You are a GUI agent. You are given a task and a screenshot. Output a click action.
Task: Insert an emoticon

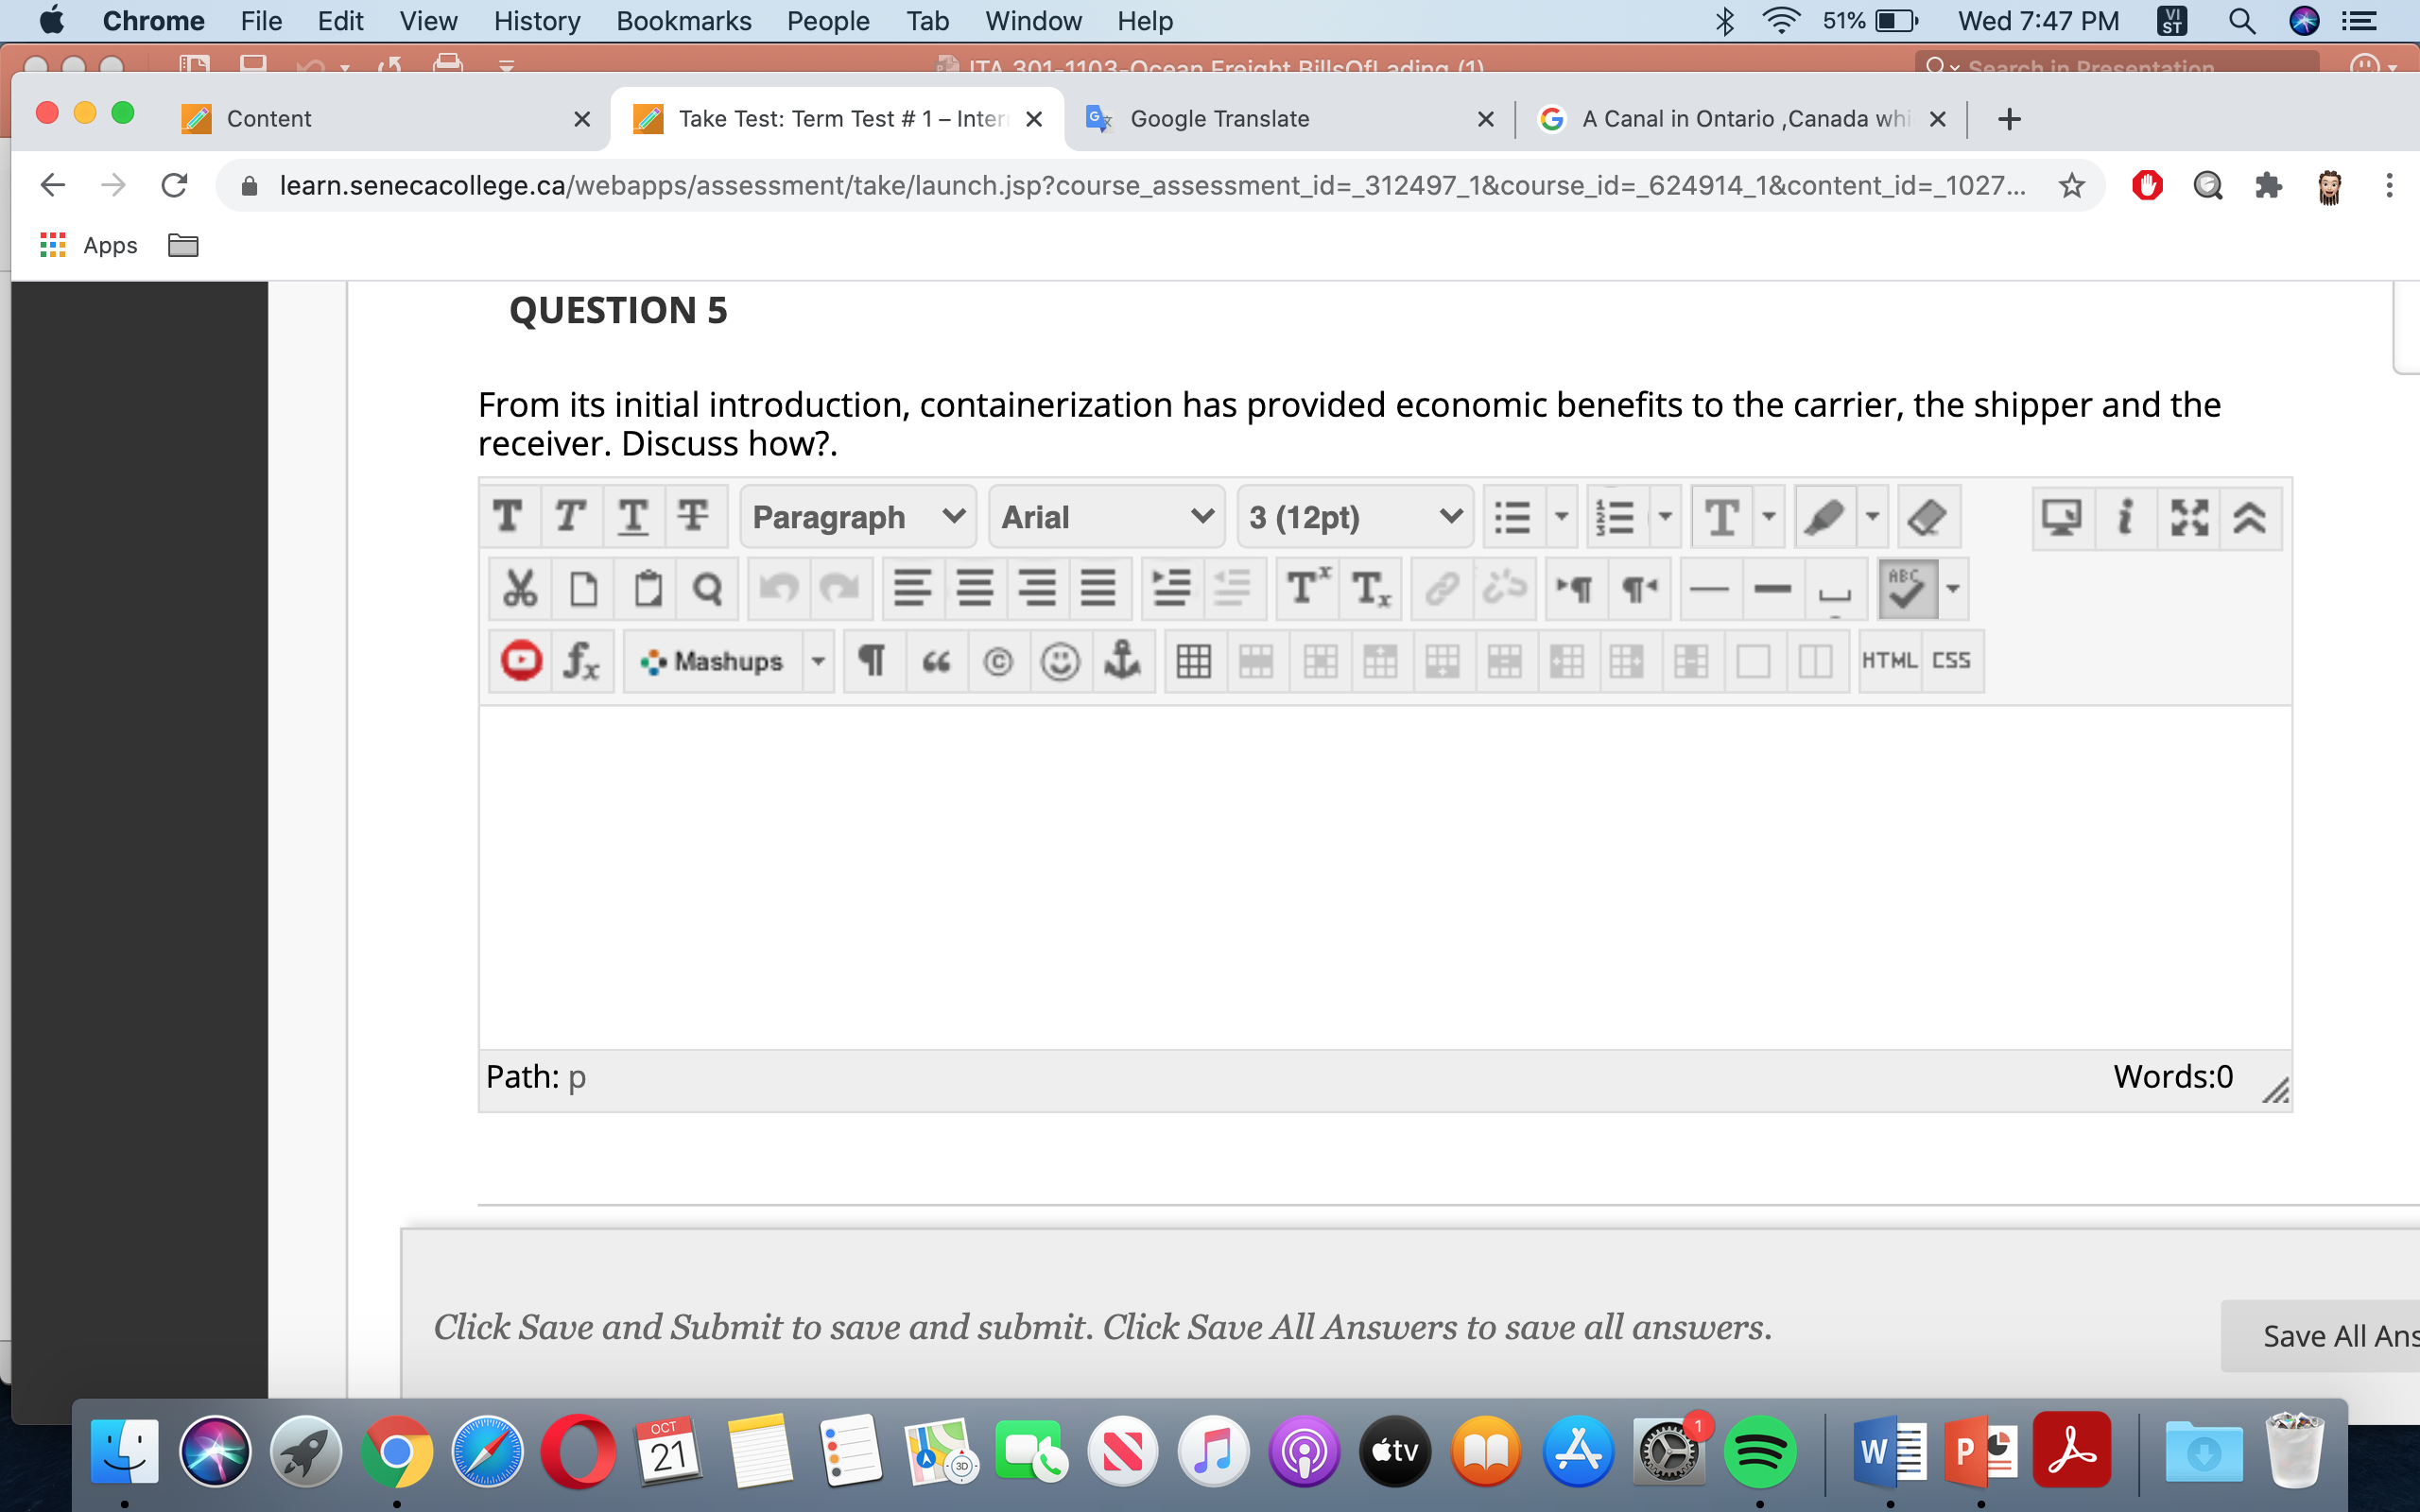pyautogui.click(x=1061, y=661)
